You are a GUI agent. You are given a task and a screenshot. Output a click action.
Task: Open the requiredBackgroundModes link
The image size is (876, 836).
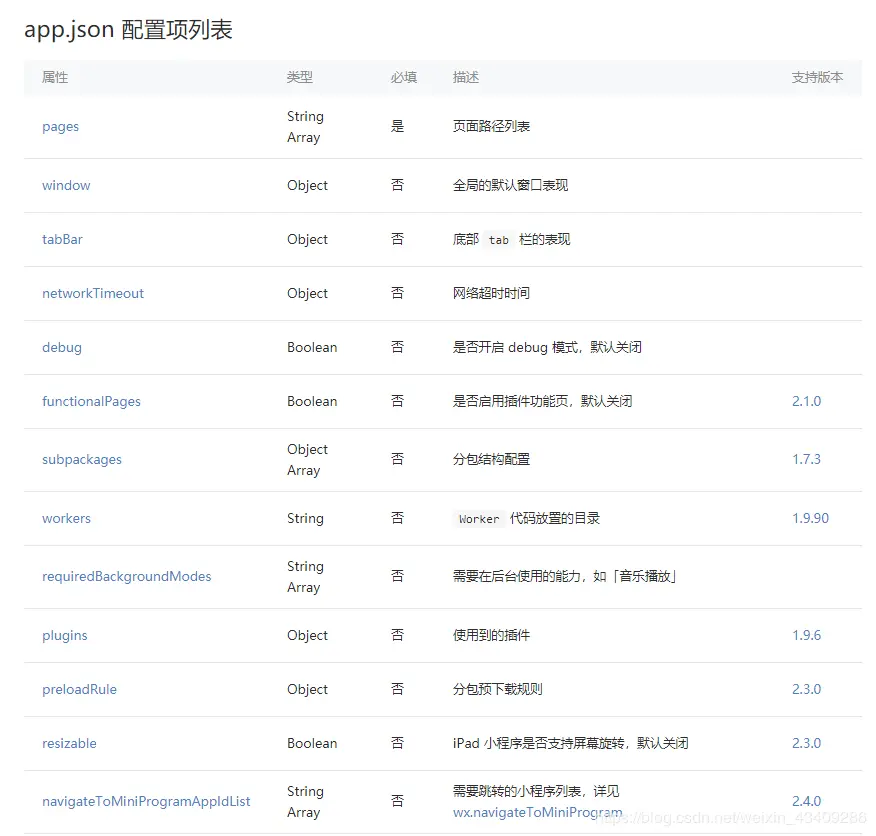click(127, 576)
